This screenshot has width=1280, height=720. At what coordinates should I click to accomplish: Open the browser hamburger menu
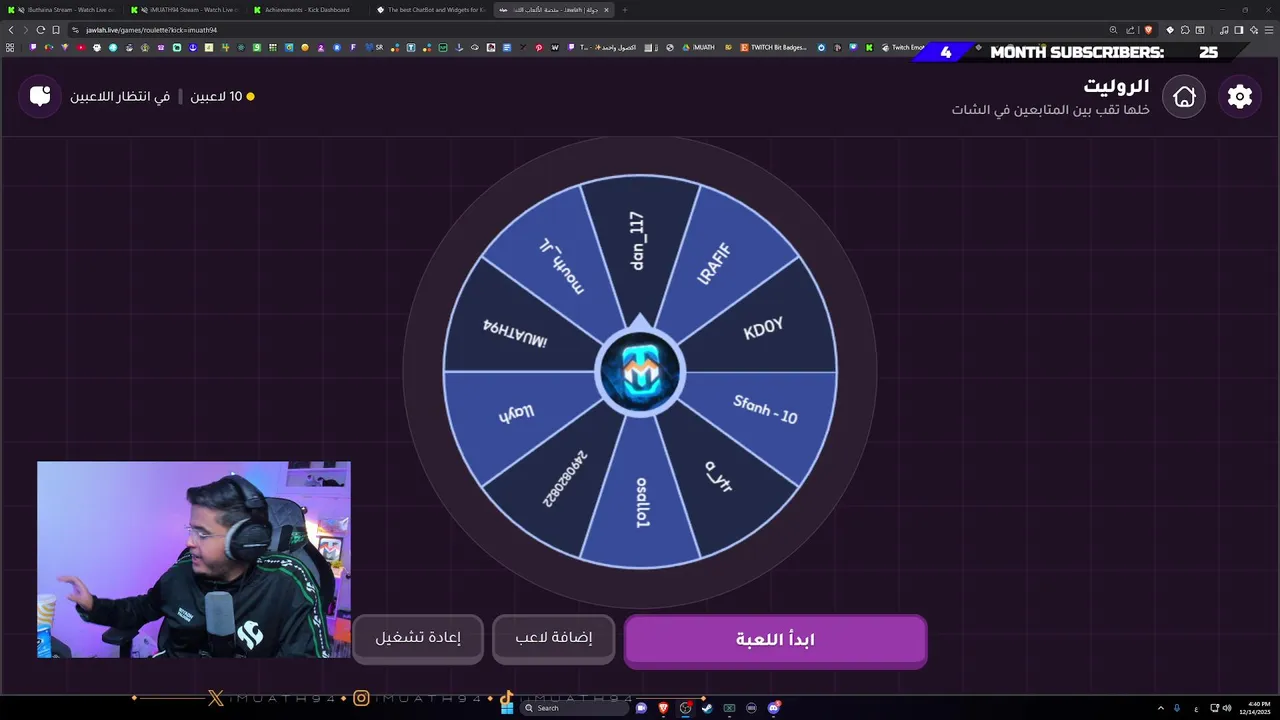(1268, 30)
